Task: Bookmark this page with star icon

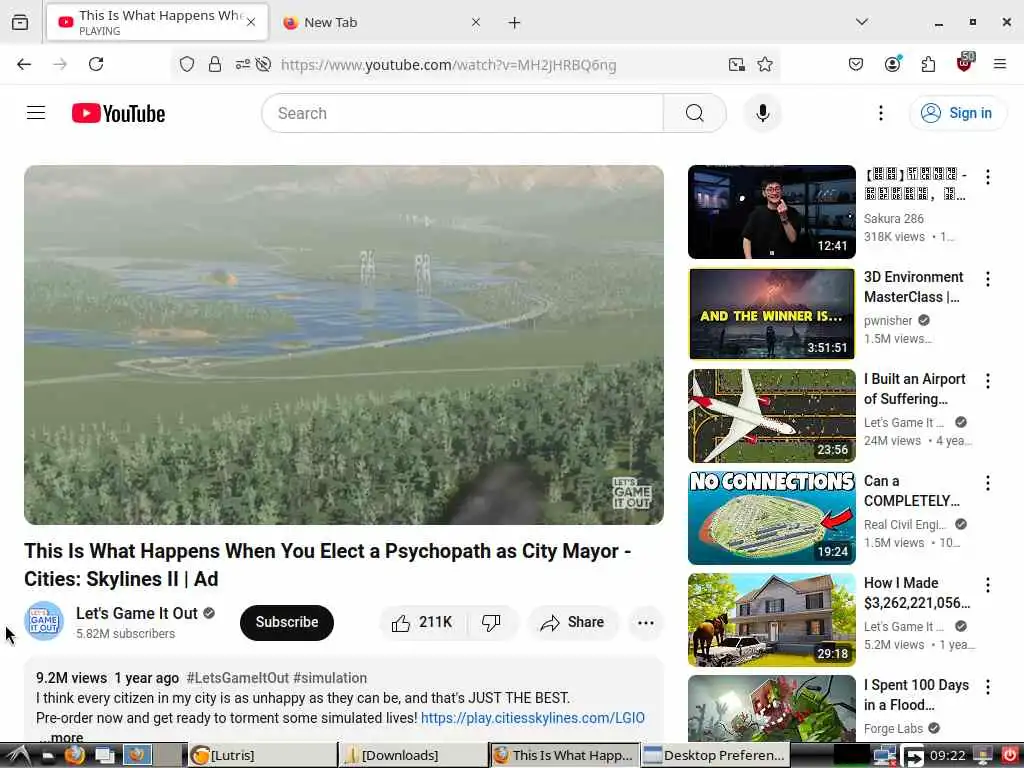Action: point(765,64)
